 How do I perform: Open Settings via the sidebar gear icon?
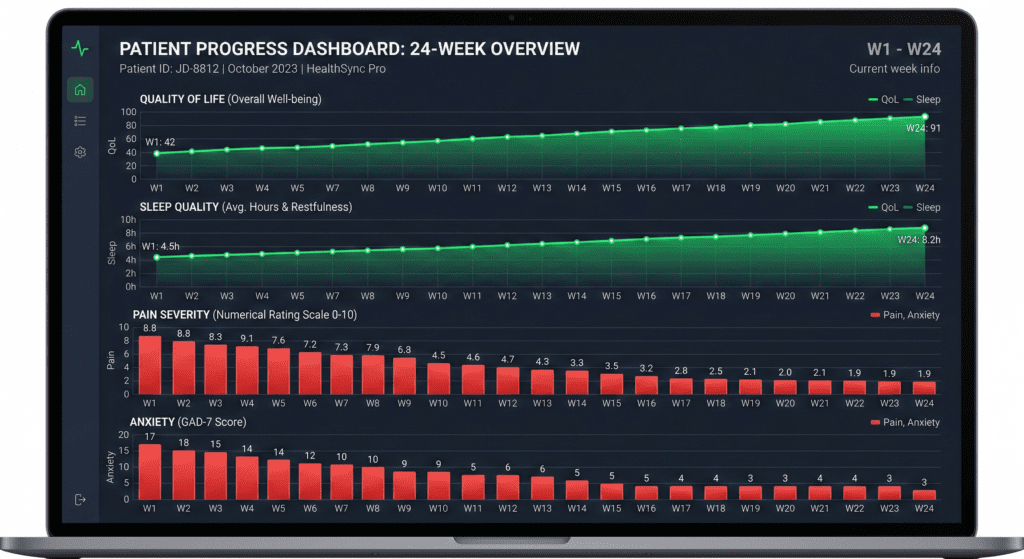pyautogui.click(x=80, y=152)
